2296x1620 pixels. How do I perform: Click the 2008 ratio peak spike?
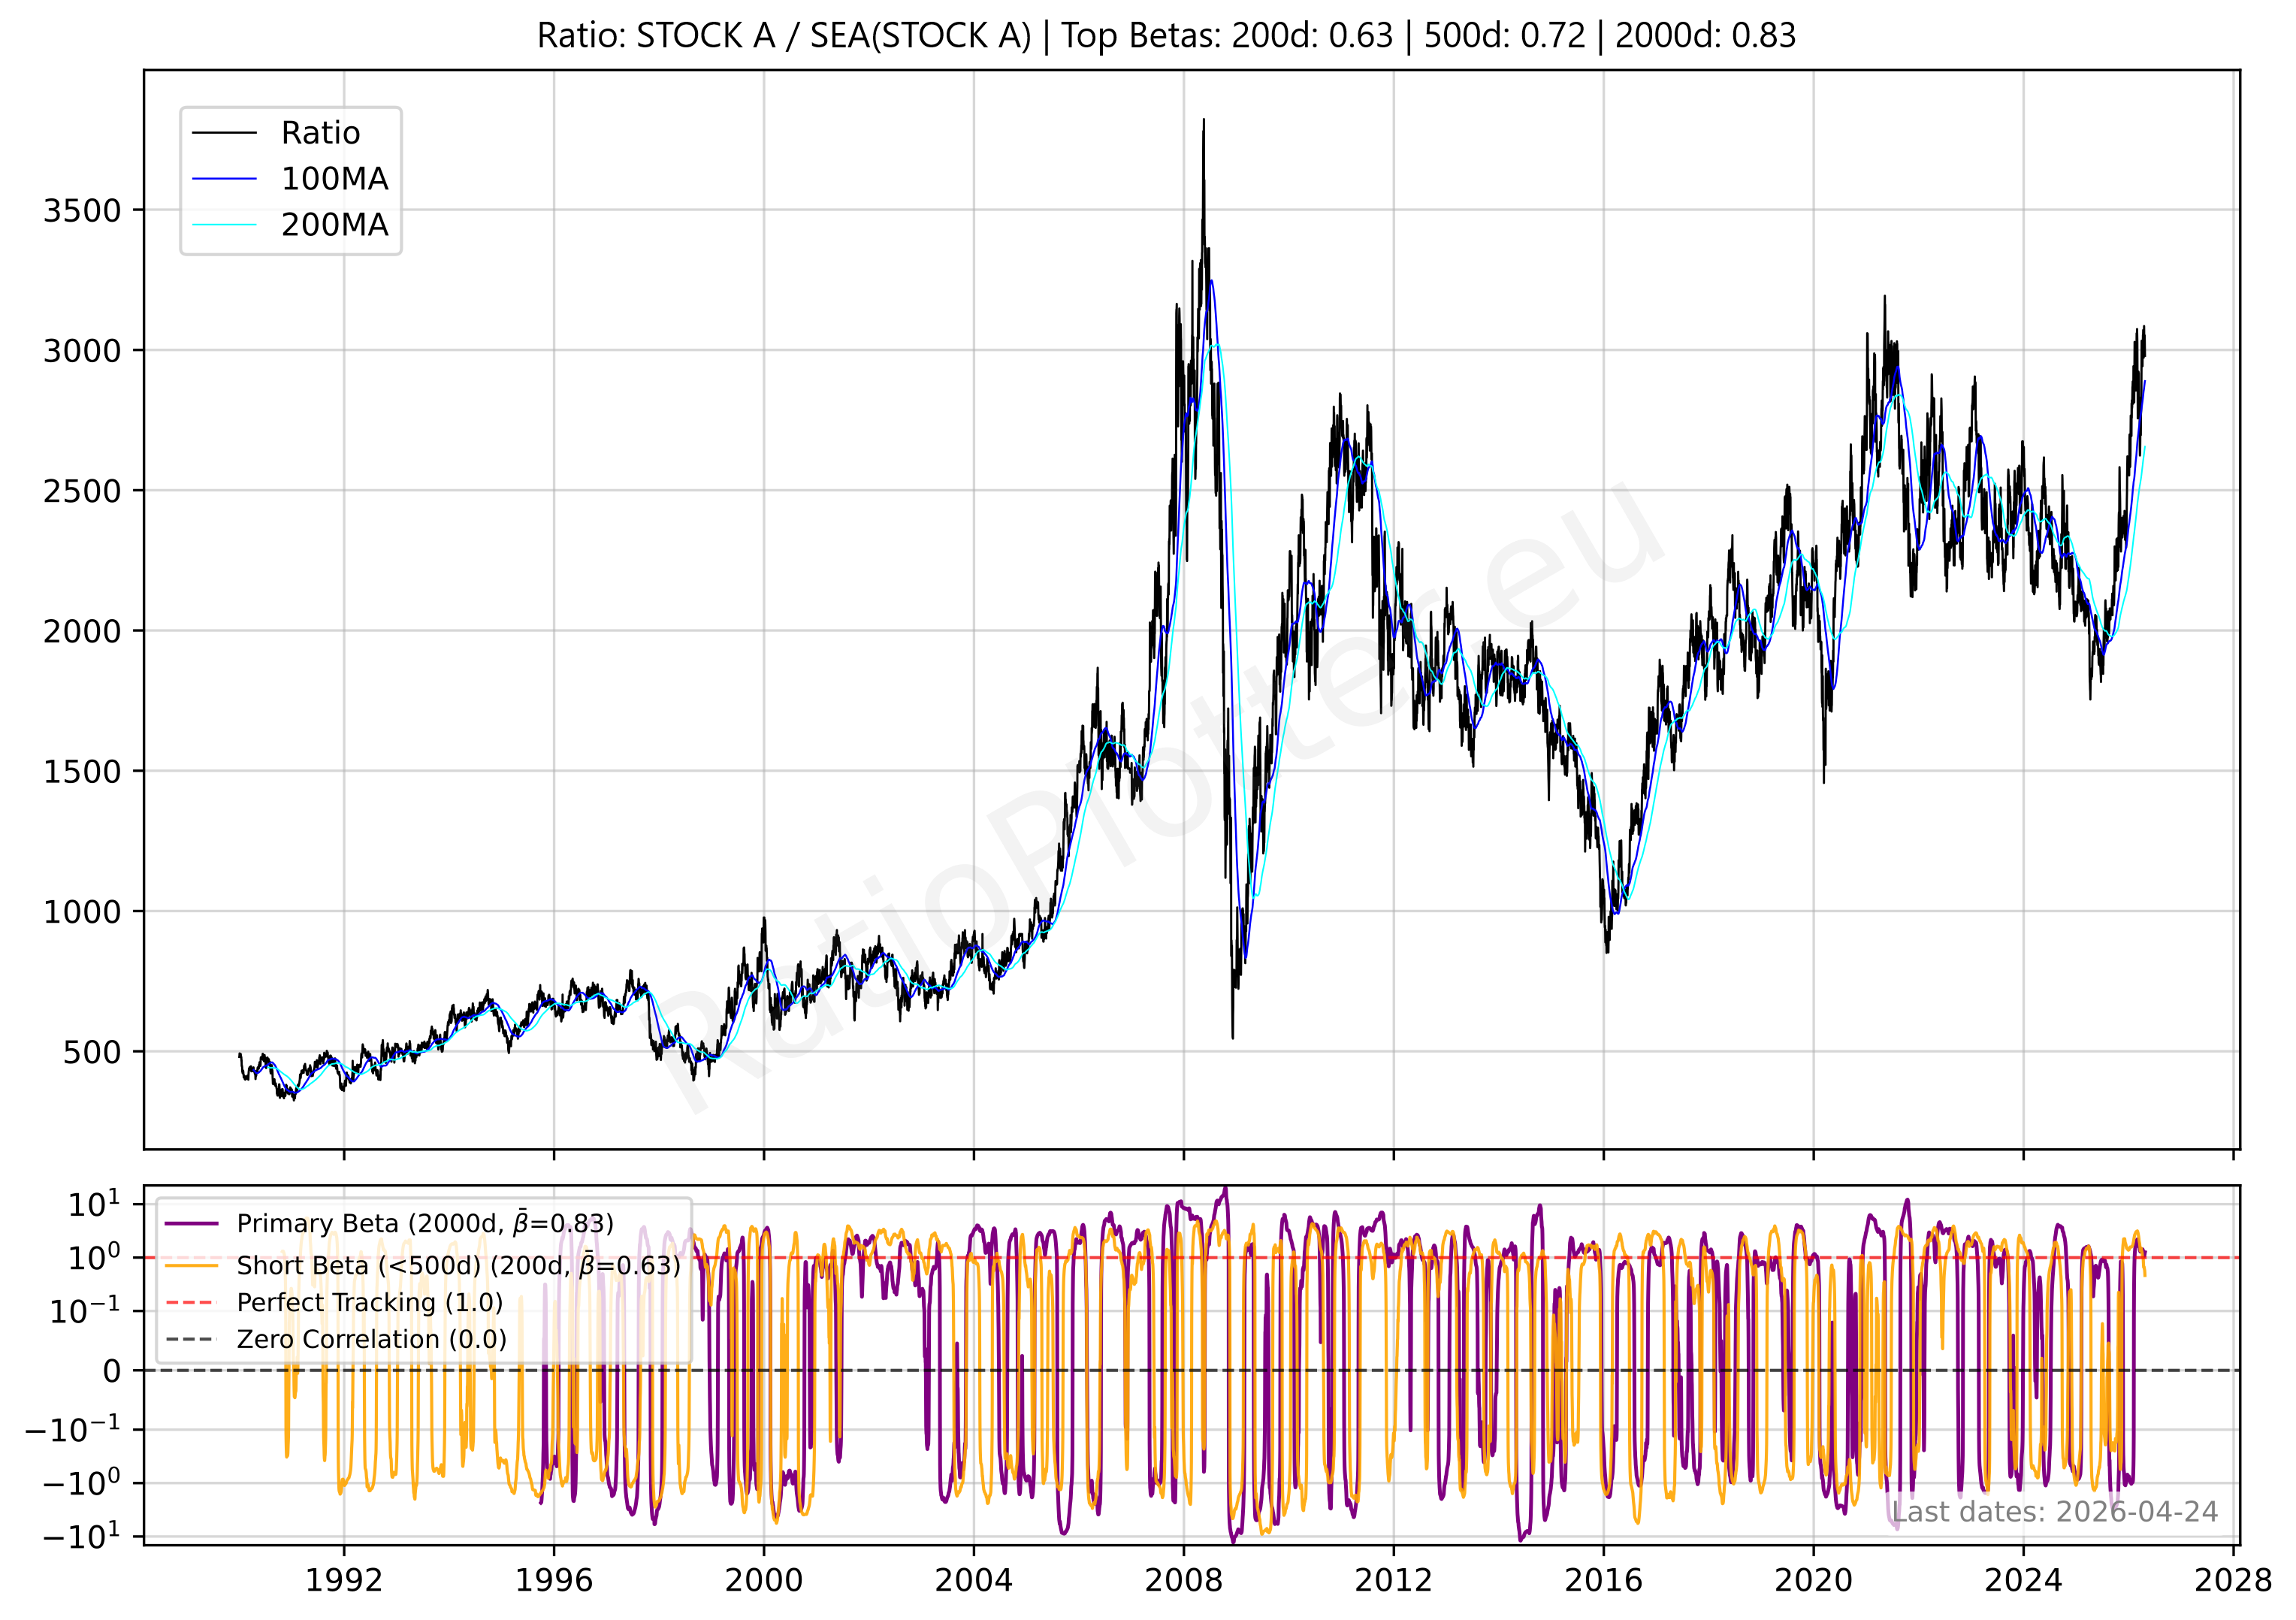(1203, 125)
